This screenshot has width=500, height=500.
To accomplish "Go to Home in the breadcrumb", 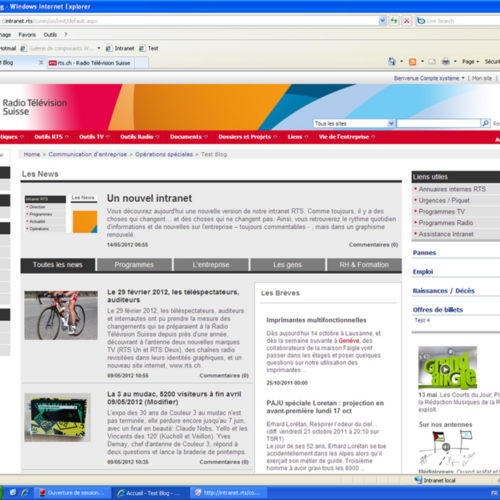I will point(32,154).
